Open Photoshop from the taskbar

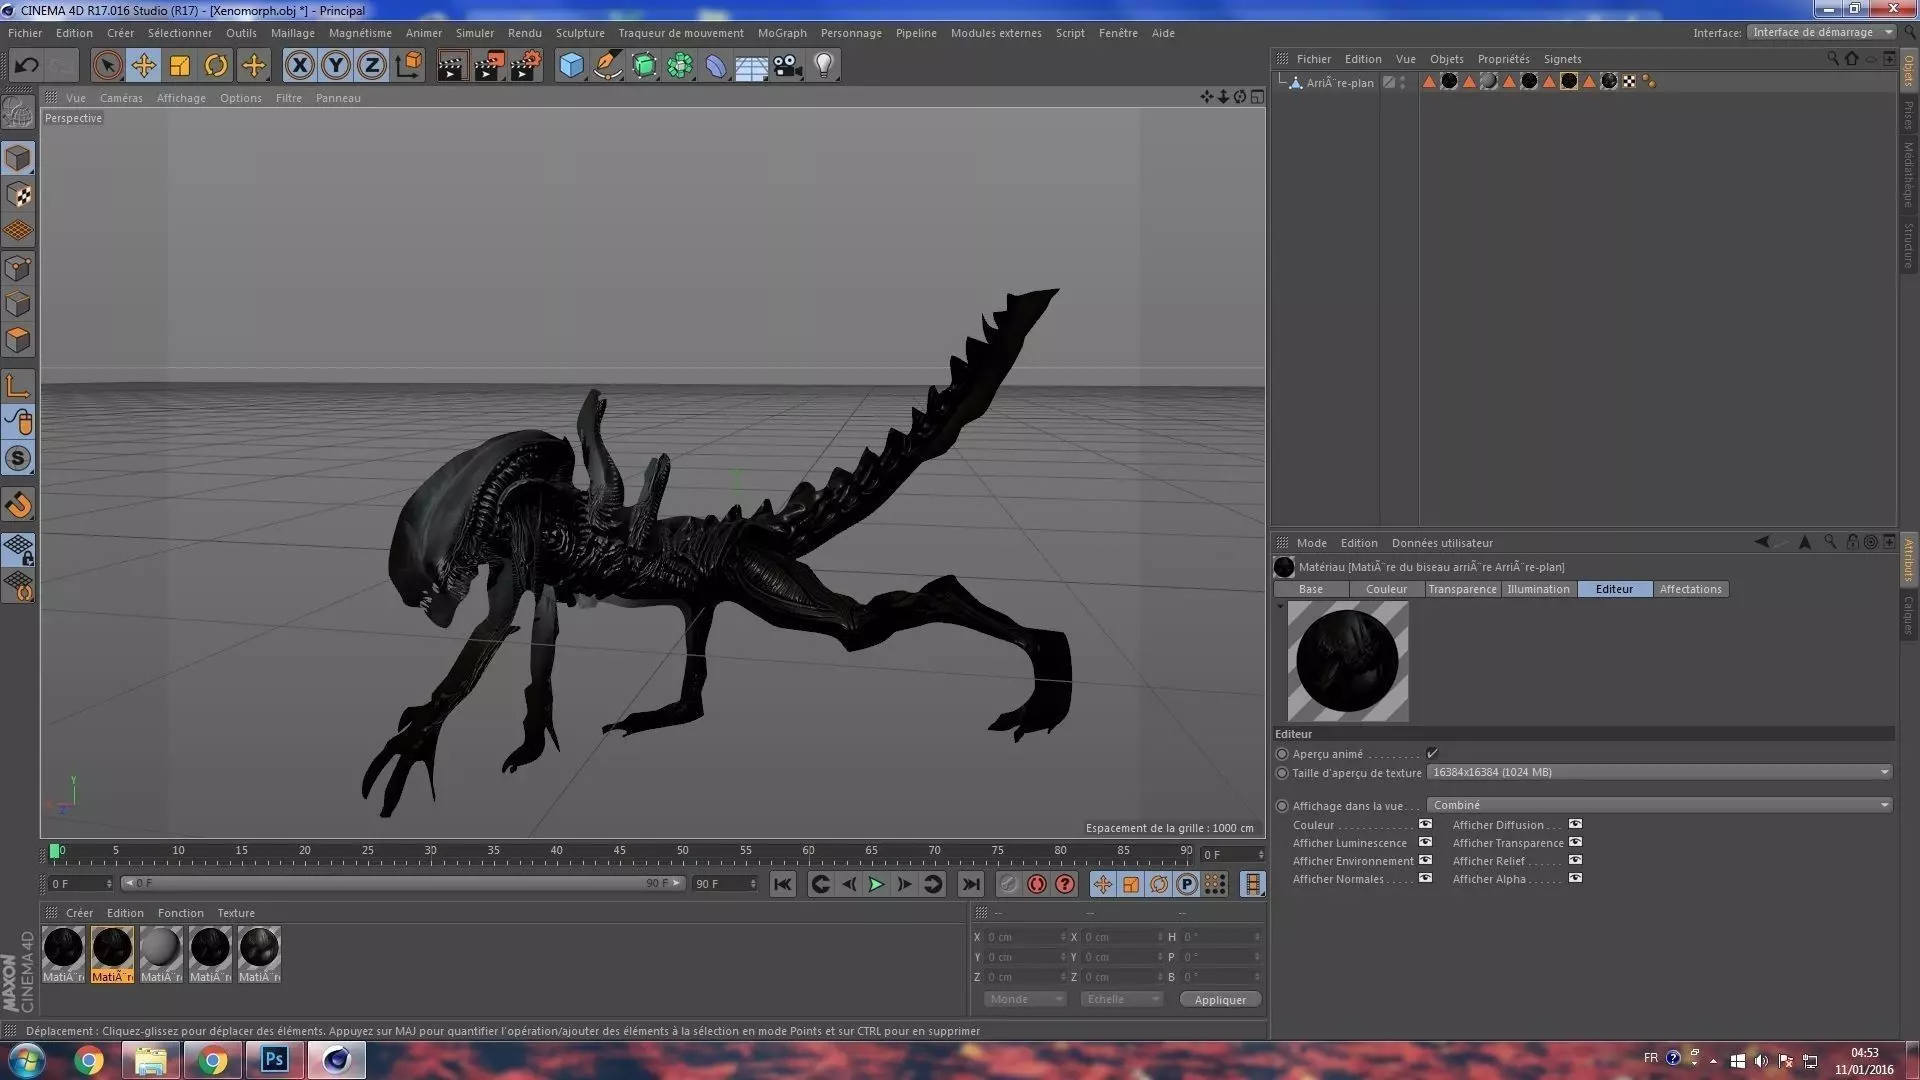tap(274, 1060)
